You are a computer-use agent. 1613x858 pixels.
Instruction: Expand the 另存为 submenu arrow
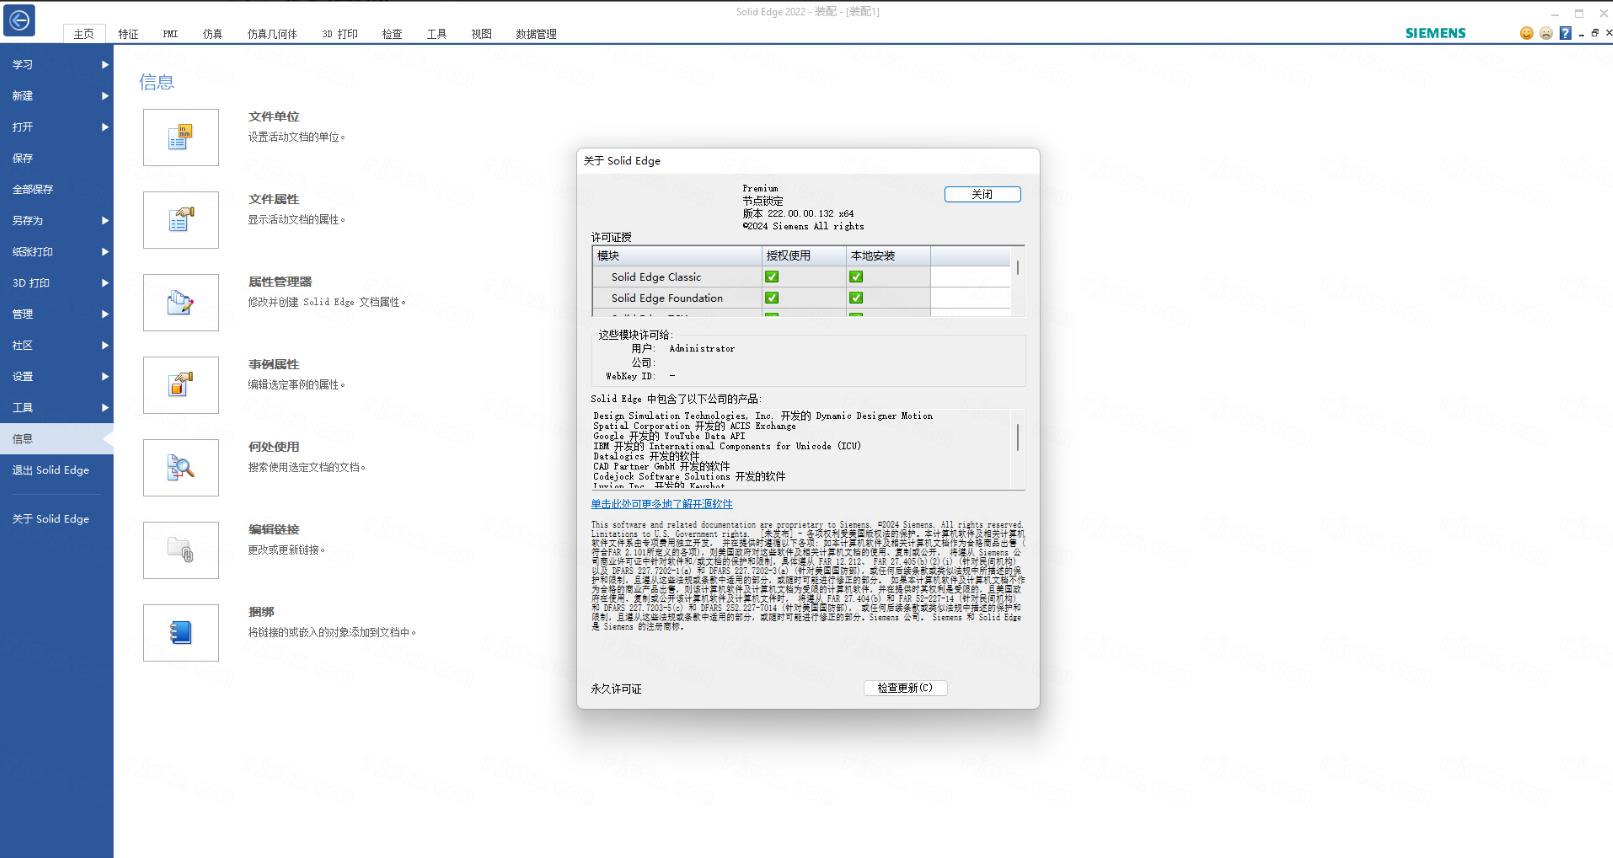coord(105,221)
